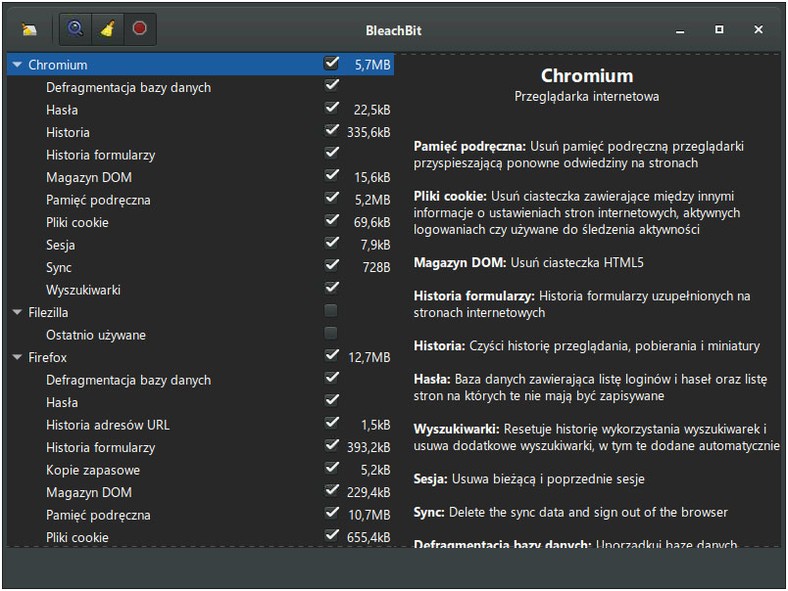Select Firefox's Kopie zapasowe item
Image resolution: width=788 pixels, height=591 pixels.
(x=93, y=470)
